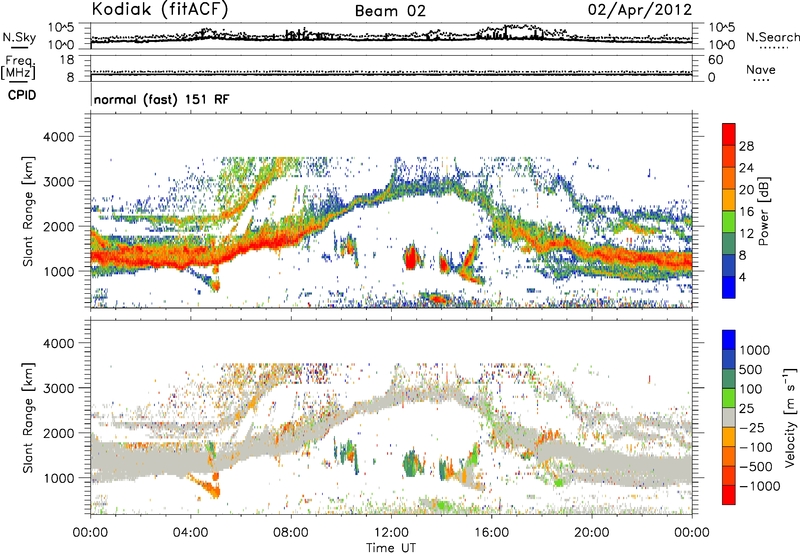The image size is (800, 554).
Task: Select the "16:00" time tick label
Action: pyautogui.click(x=491, y=533)
